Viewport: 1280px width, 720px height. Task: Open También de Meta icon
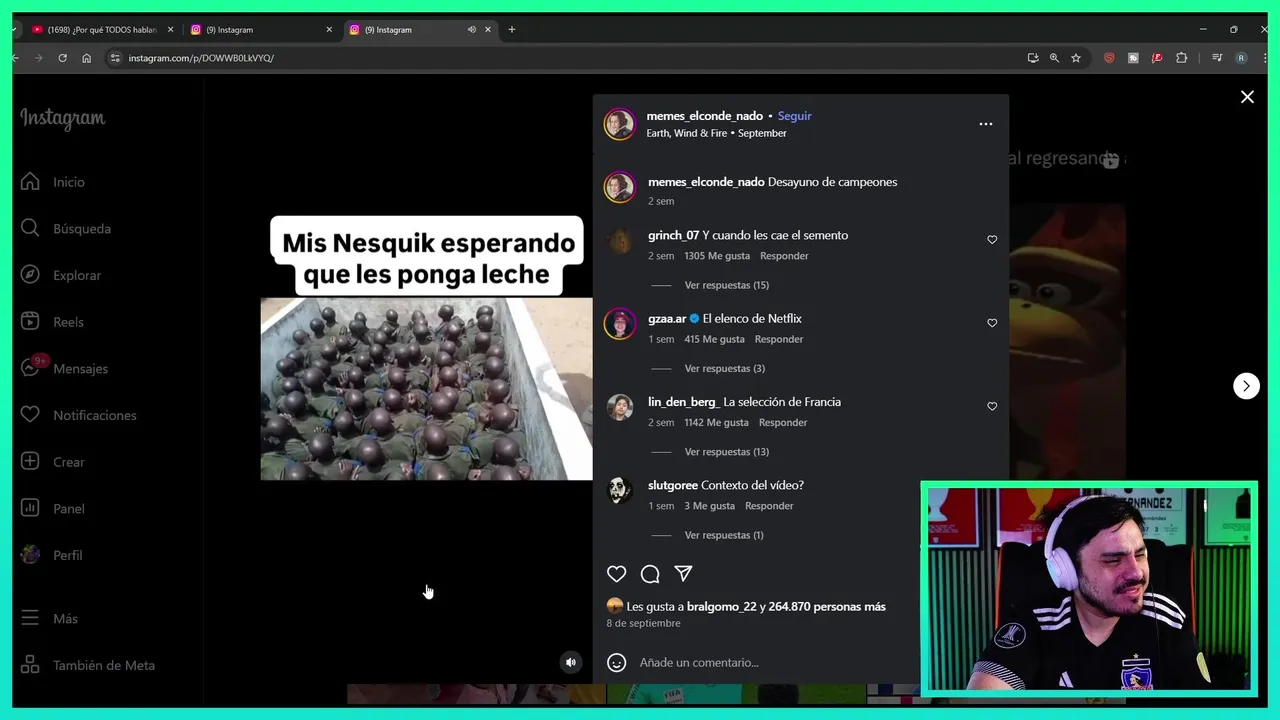click(x=30, y=665)
